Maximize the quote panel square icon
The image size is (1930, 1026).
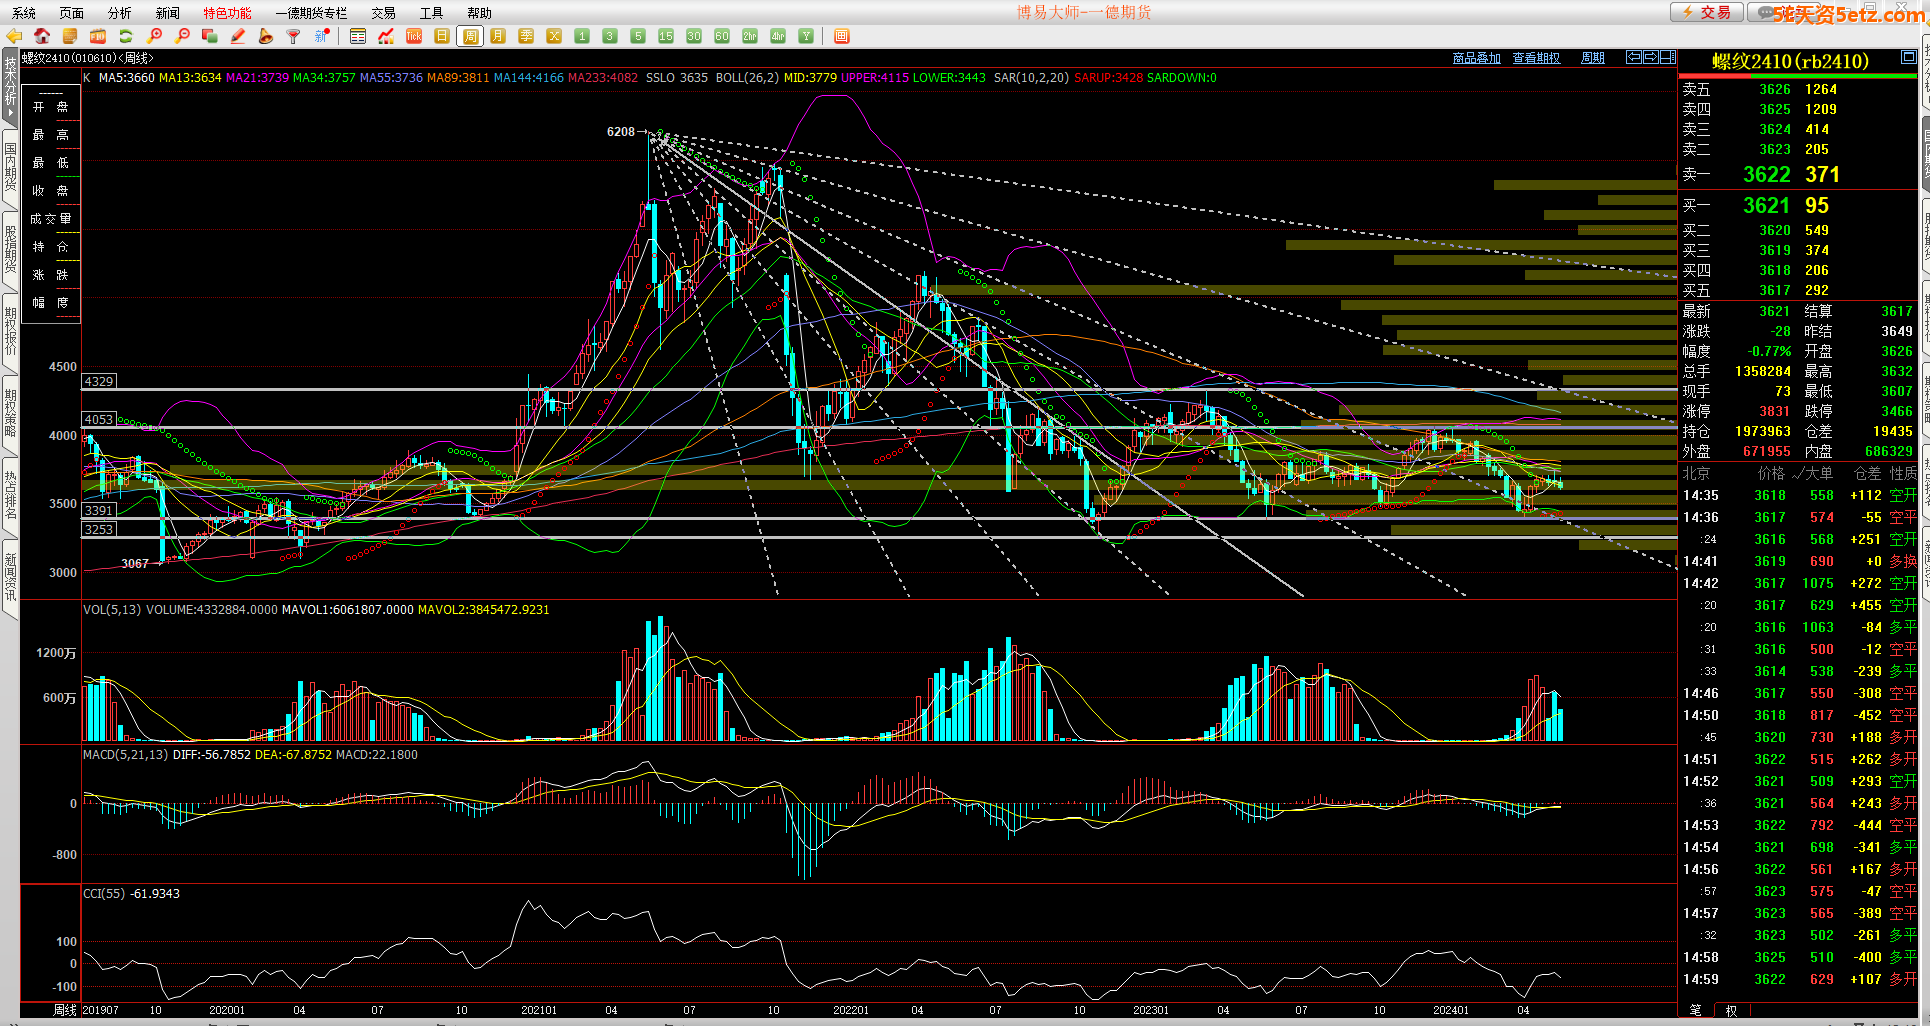tap(1909, 57)
